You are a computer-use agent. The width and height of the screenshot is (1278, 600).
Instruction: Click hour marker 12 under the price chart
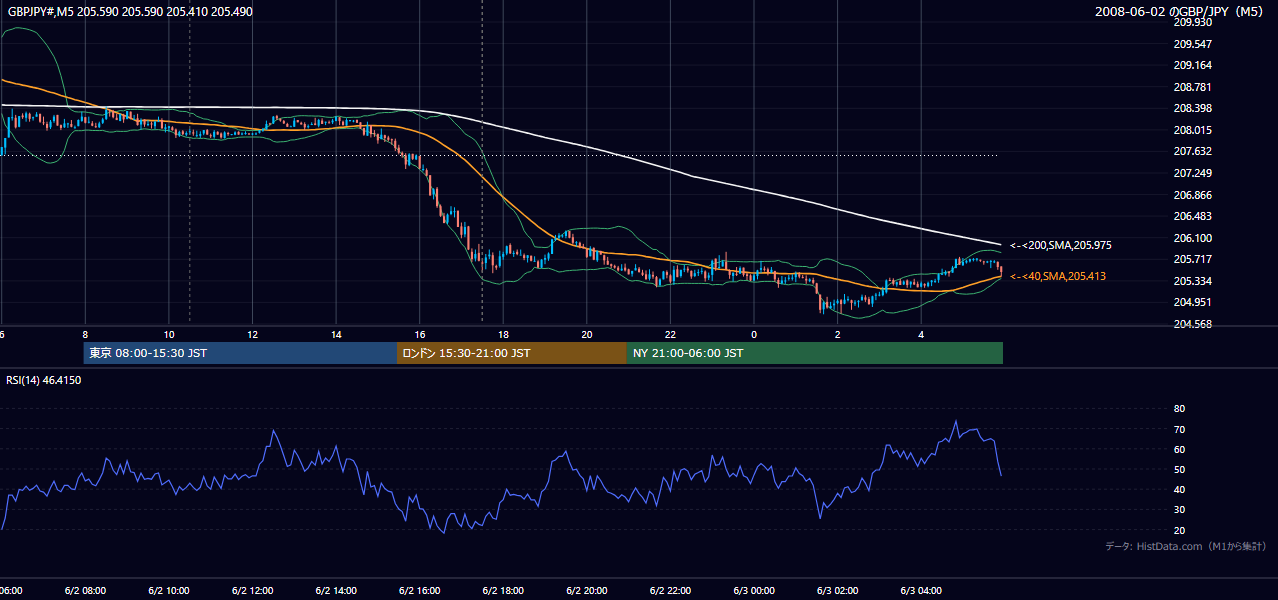[253, 335]
